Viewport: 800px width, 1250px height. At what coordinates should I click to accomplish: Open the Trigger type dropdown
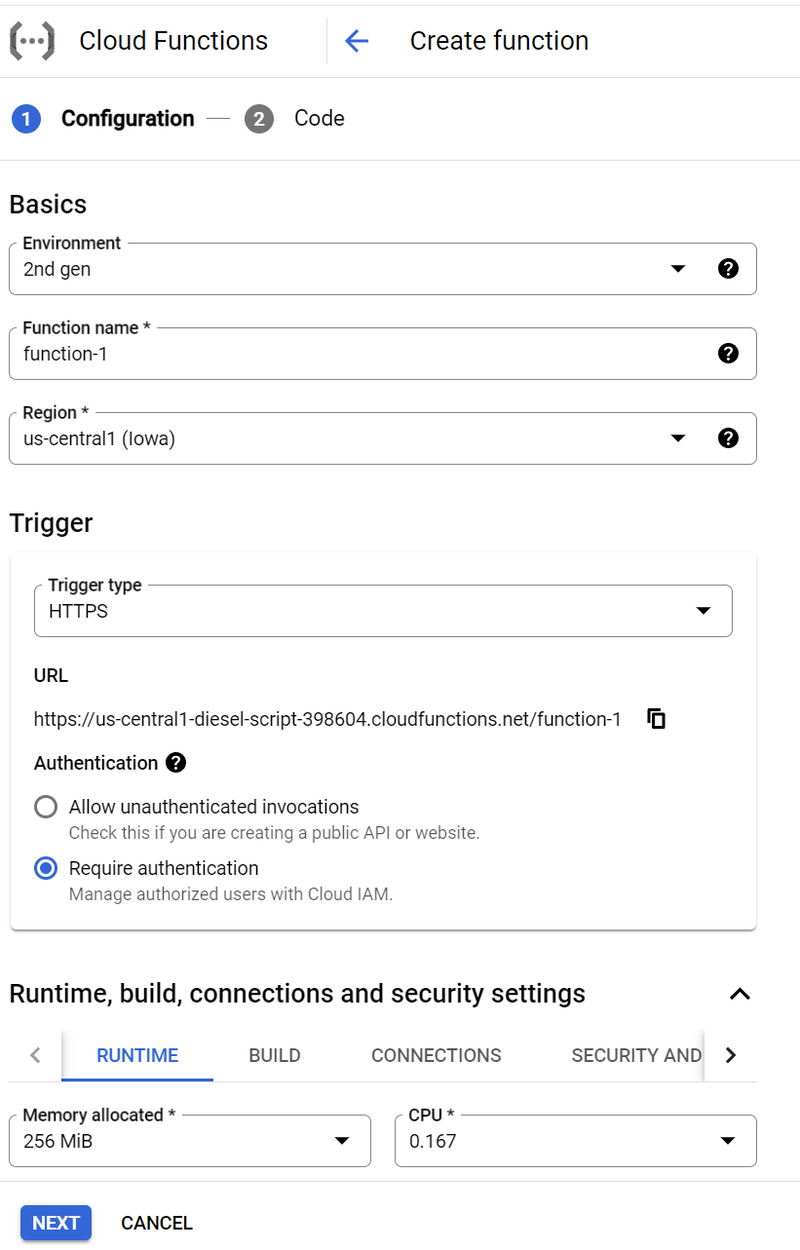click(x=383, y=611)
